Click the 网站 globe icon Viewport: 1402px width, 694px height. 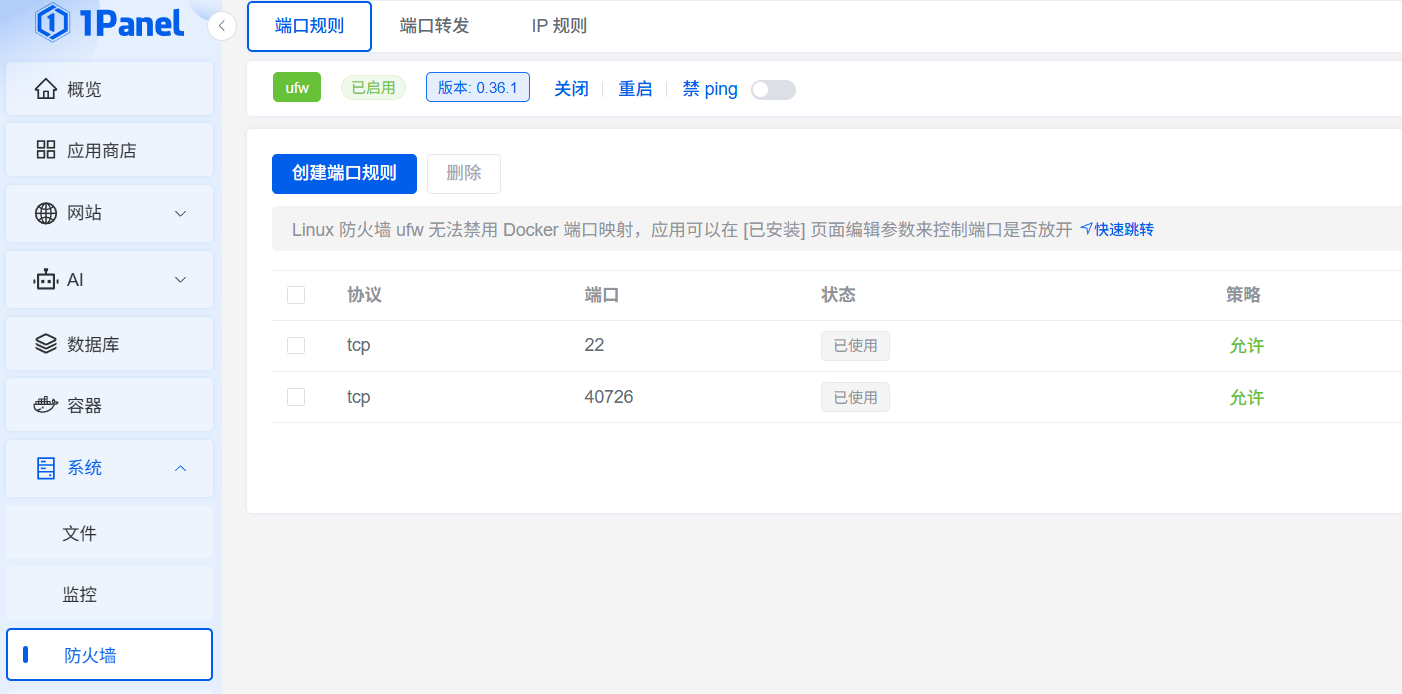(x=44, y=213)
